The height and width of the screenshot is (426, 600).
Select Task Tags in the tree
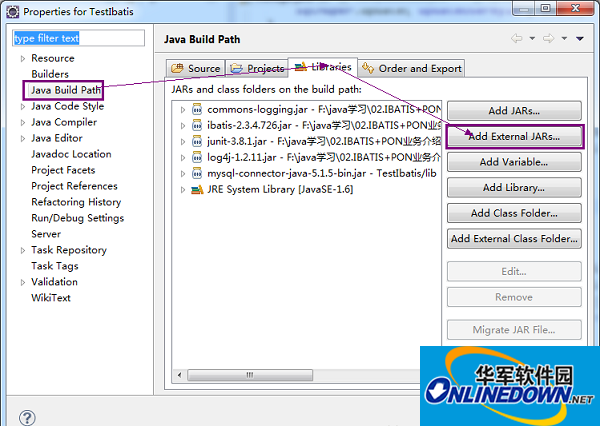pyautogui.click(x=55, y=266)
